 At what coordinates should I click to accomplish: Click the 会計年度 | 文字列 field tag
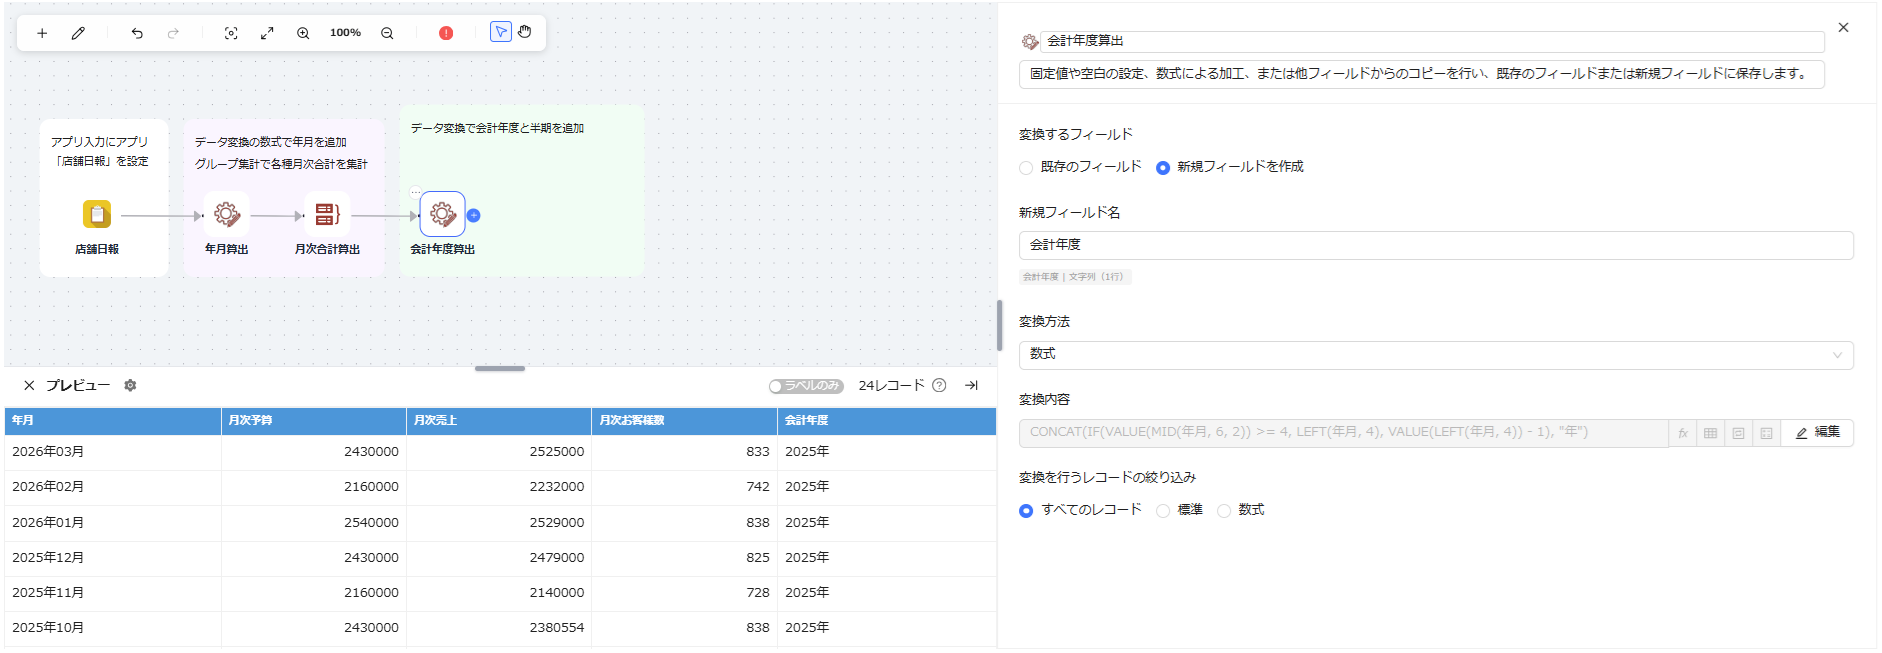1075,277
